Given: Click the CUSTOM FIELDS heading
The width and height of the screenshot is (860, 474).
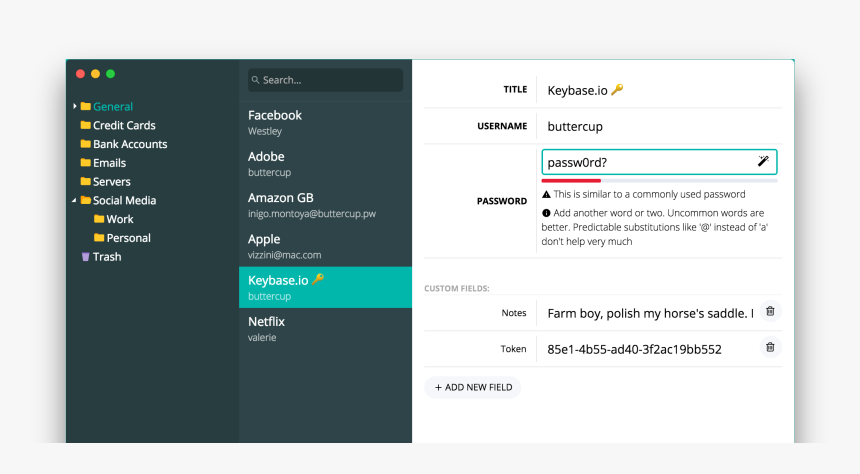Looking at the screenshot, I should click(x=457, y=288).
